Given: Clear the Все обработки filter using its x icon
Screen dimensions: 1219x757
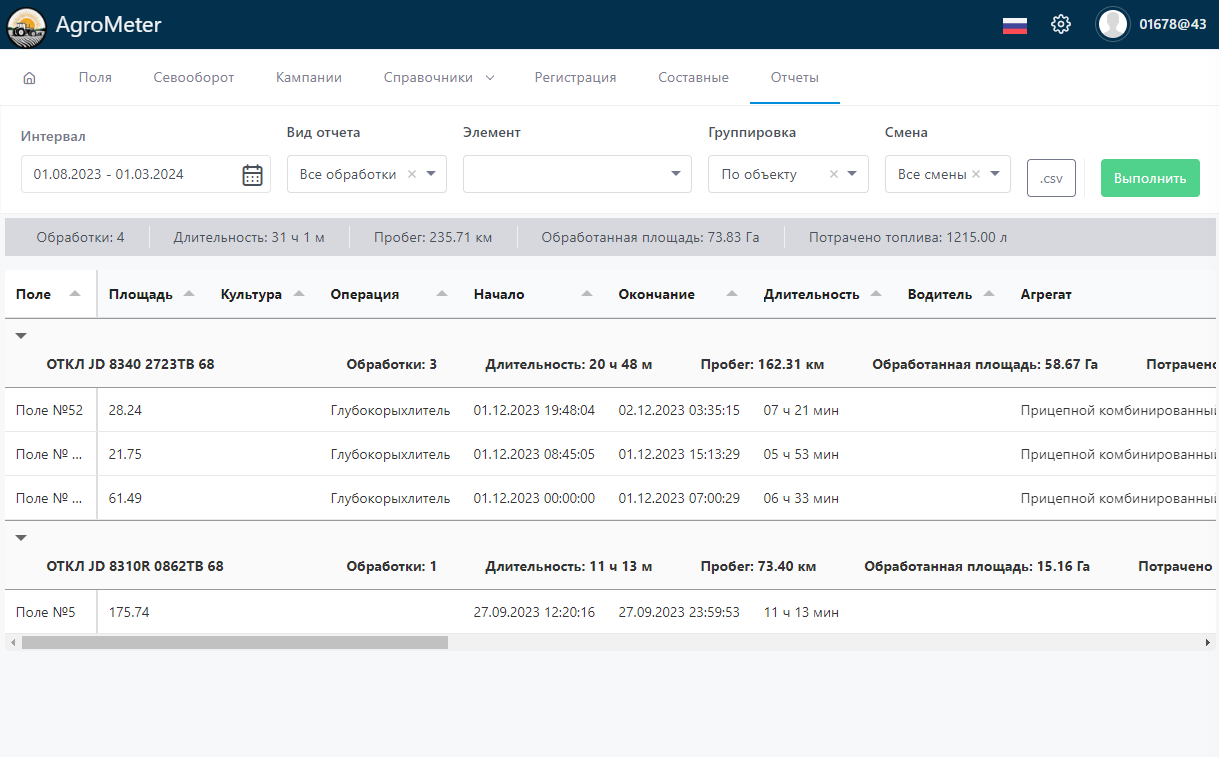Looking at the screenshot, I should [x=413, y=173].
